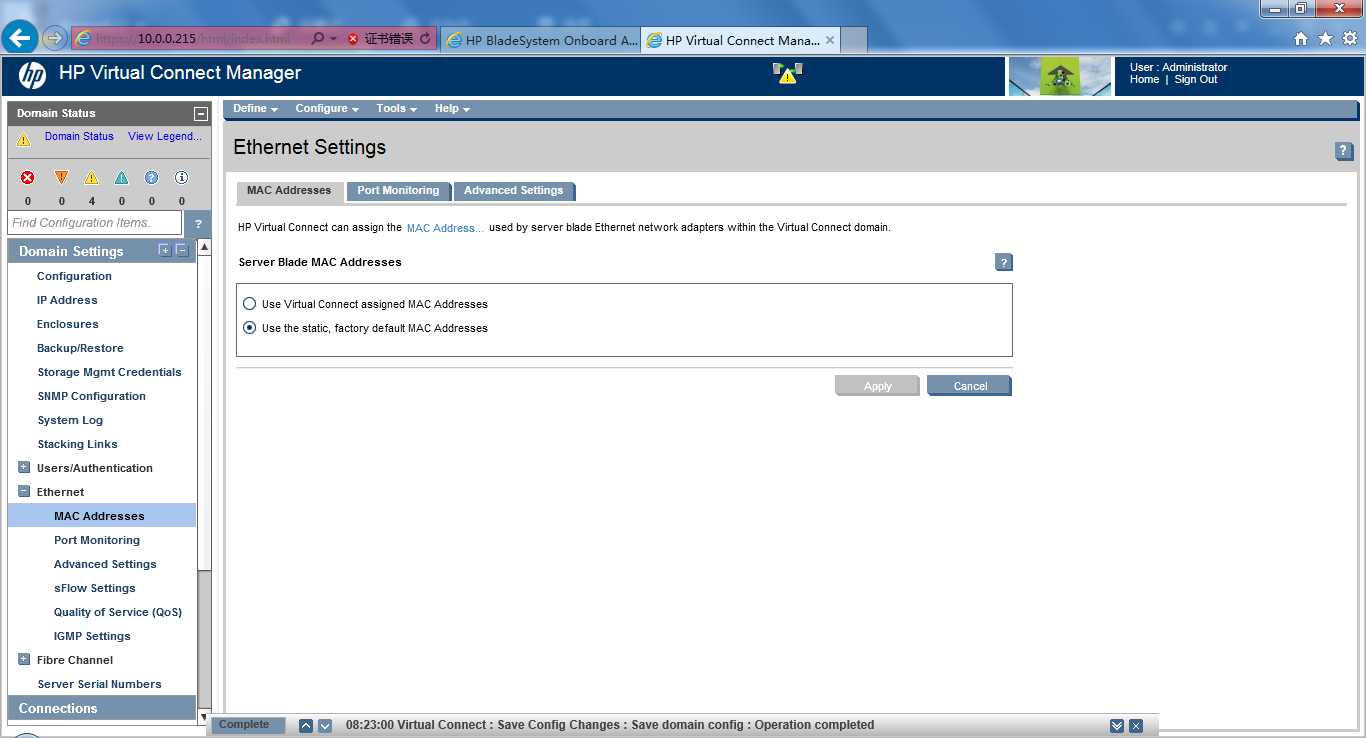Close the status message bar
Viewport: 1366px width, 738px height.
tap(1136, 726)
